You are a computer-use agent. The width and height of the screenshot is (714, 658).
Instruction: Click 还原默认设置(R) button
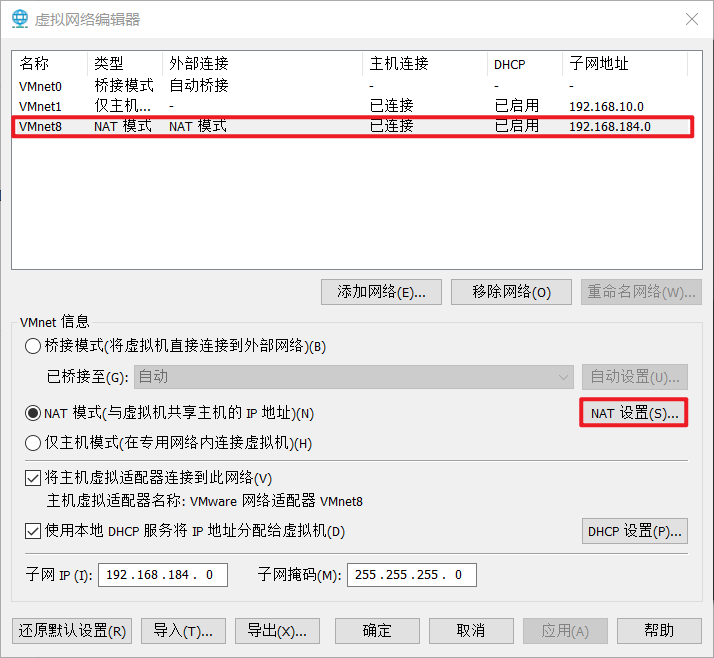point(72,631)
